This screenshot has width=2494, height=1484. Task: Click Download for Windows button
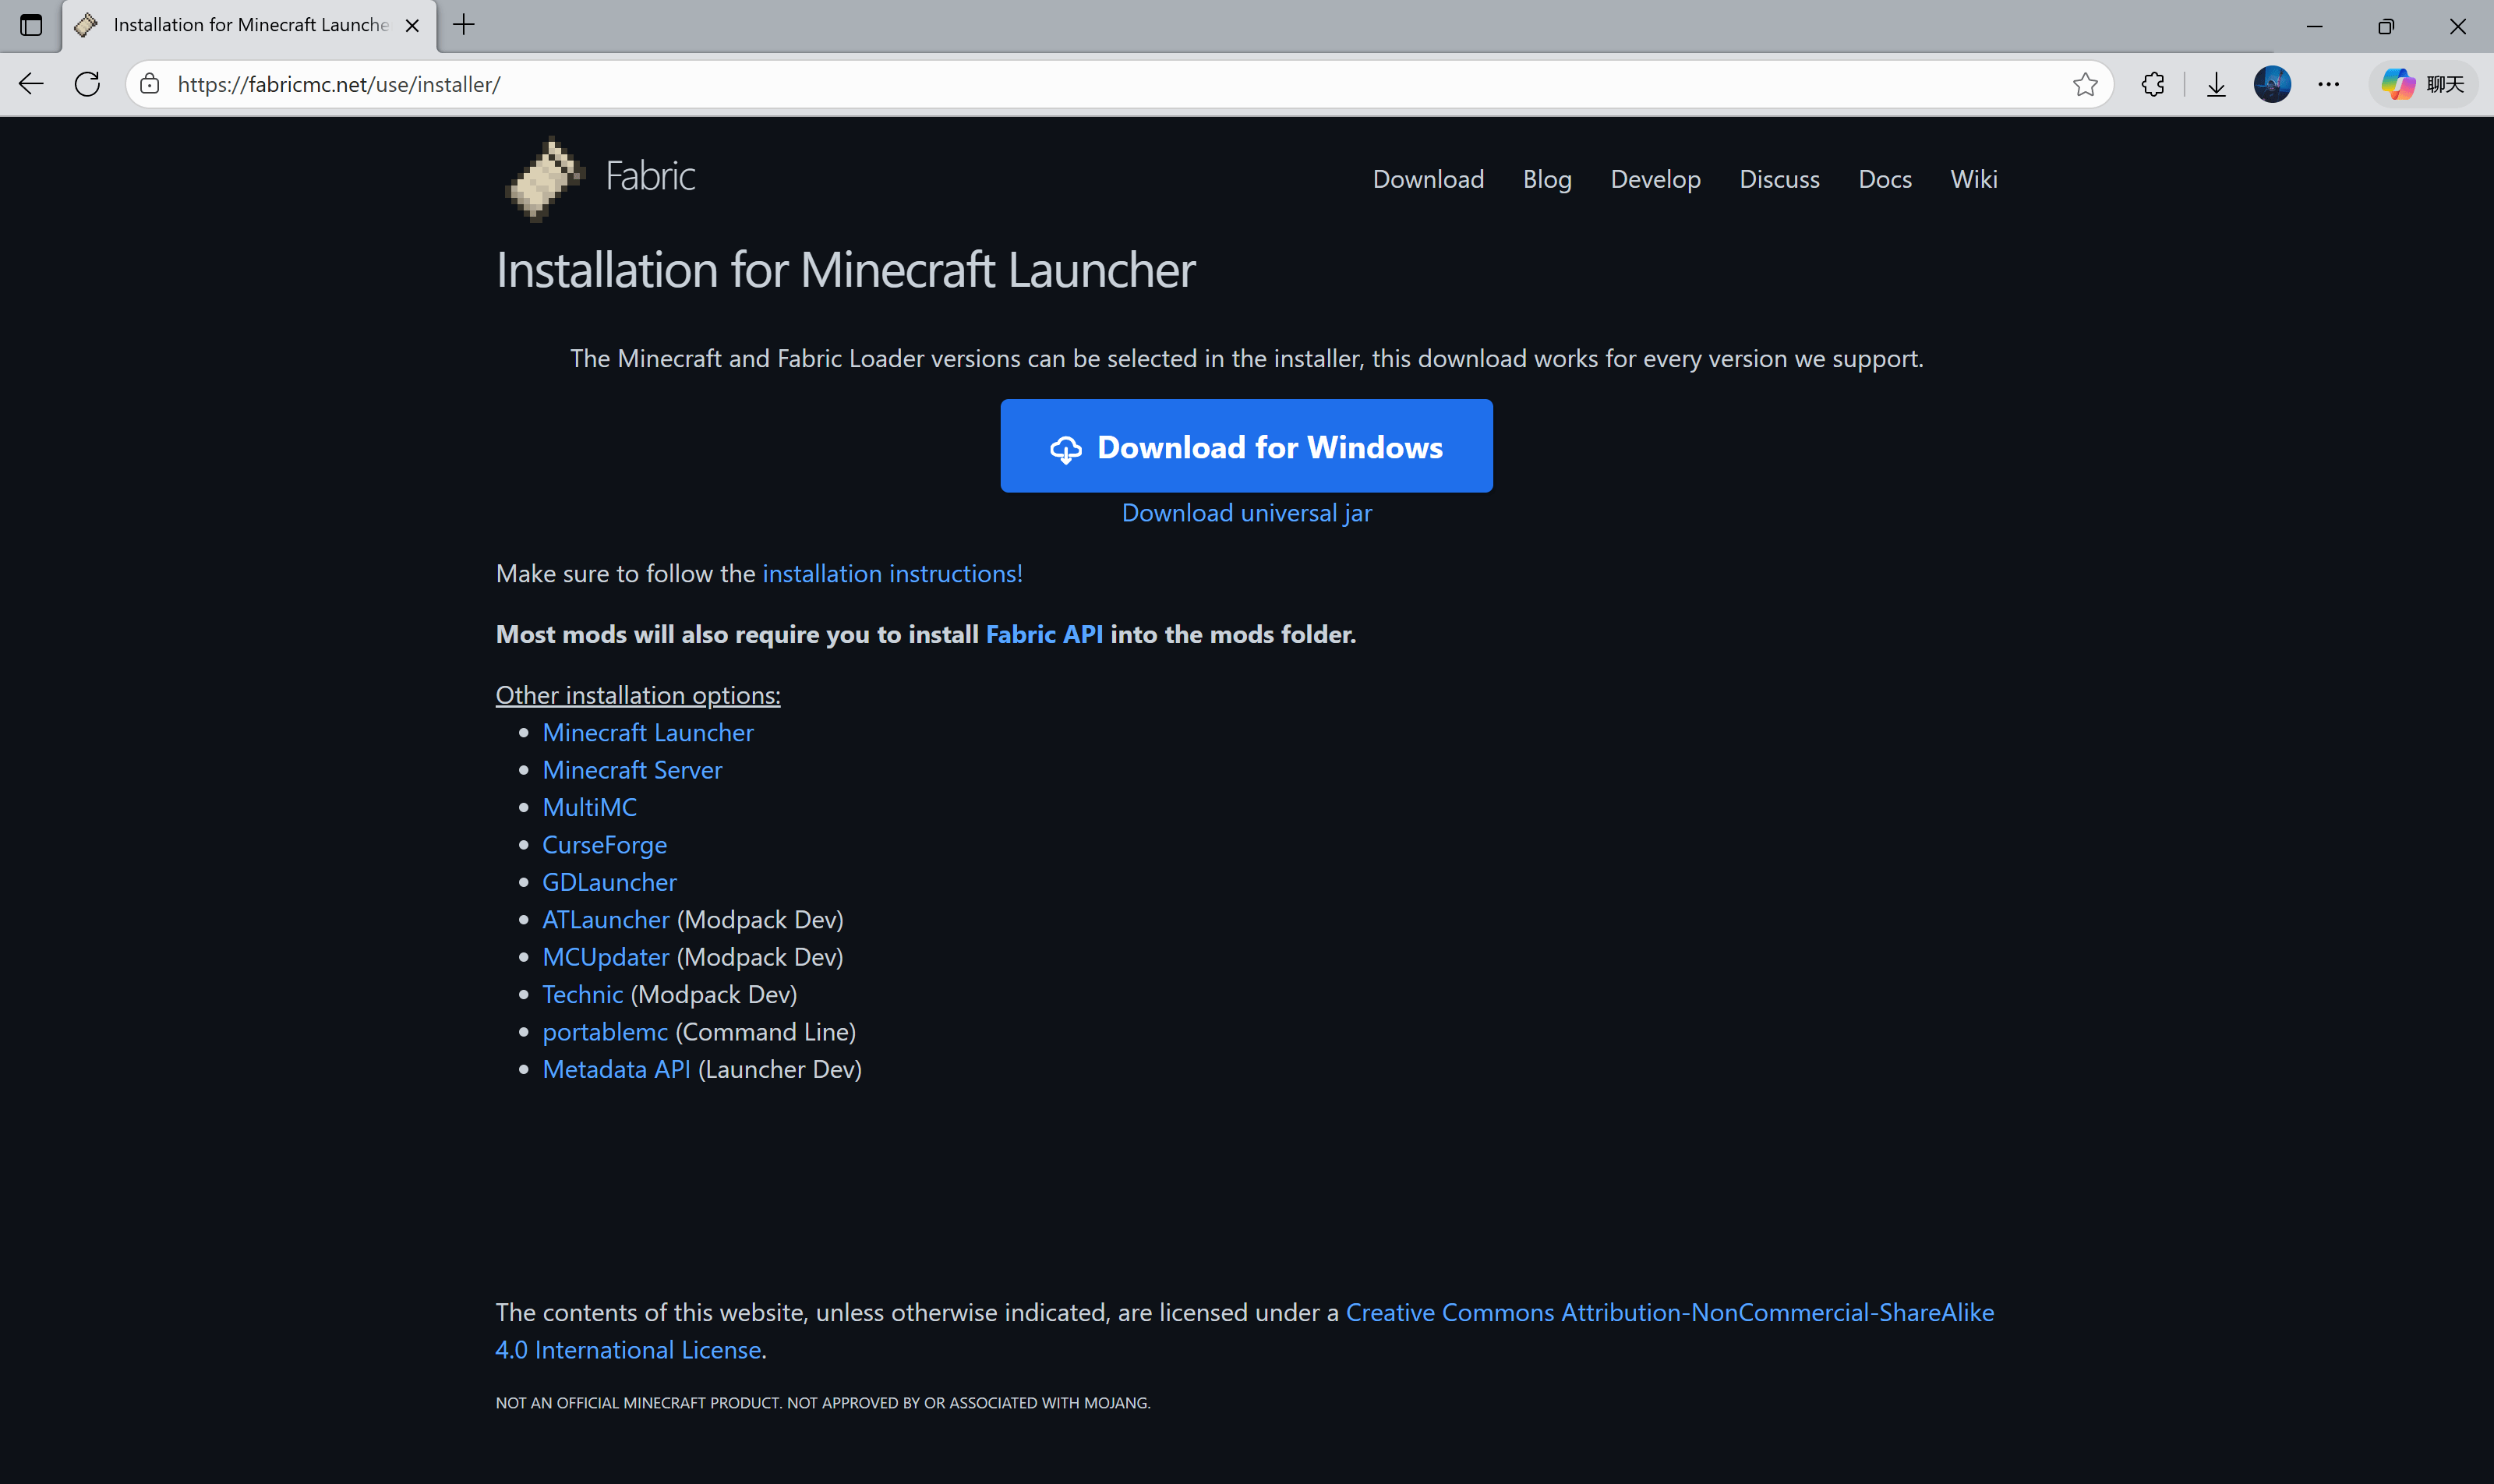click(x=1246, y=446)
